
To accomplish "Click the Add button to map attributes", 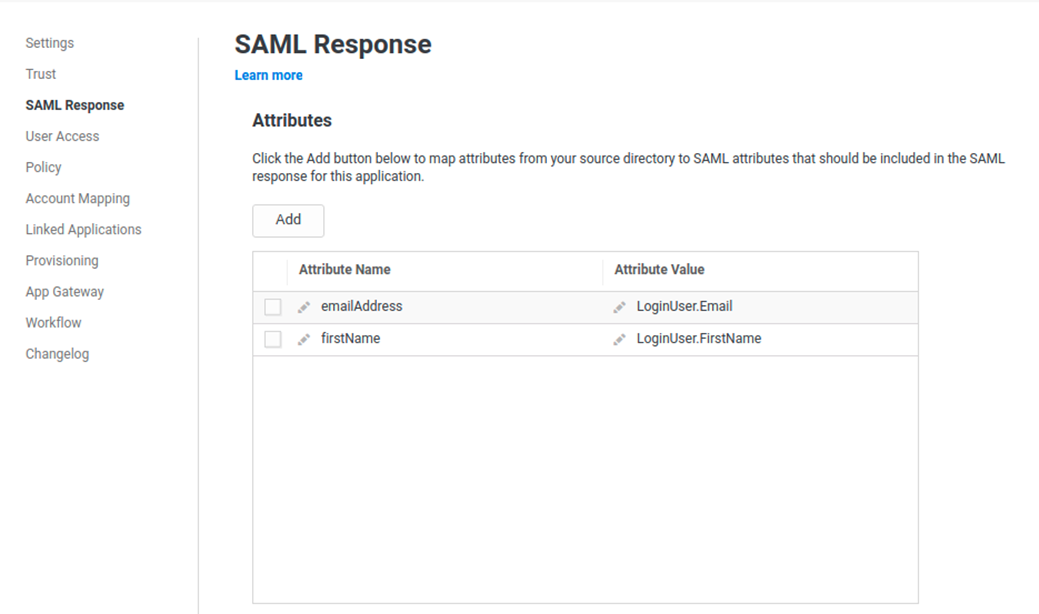I will click(288, 220).
